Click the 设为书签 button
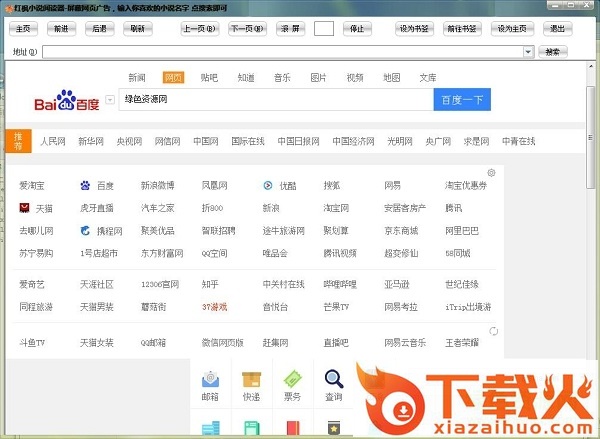This screenshot has width=600, height=439. [x=414, y=29]
